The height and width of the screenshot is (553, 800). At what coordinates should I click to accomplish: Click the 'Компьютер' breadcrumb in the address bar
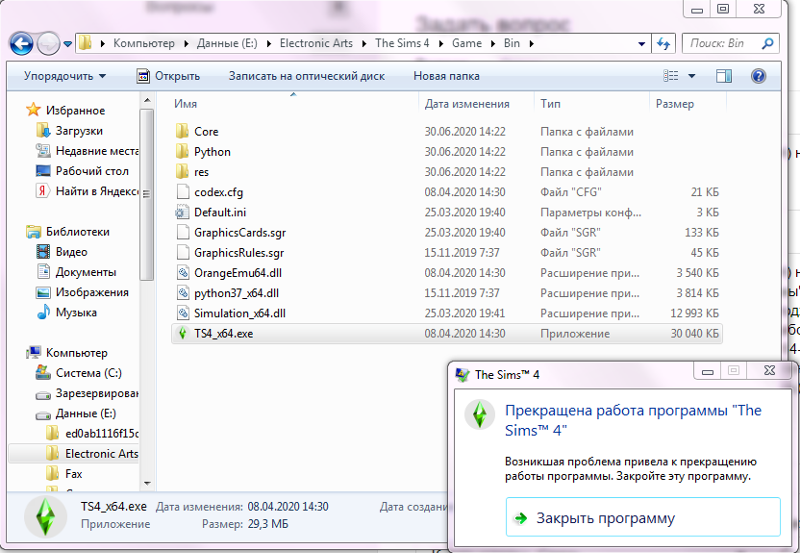coord(144,43)
